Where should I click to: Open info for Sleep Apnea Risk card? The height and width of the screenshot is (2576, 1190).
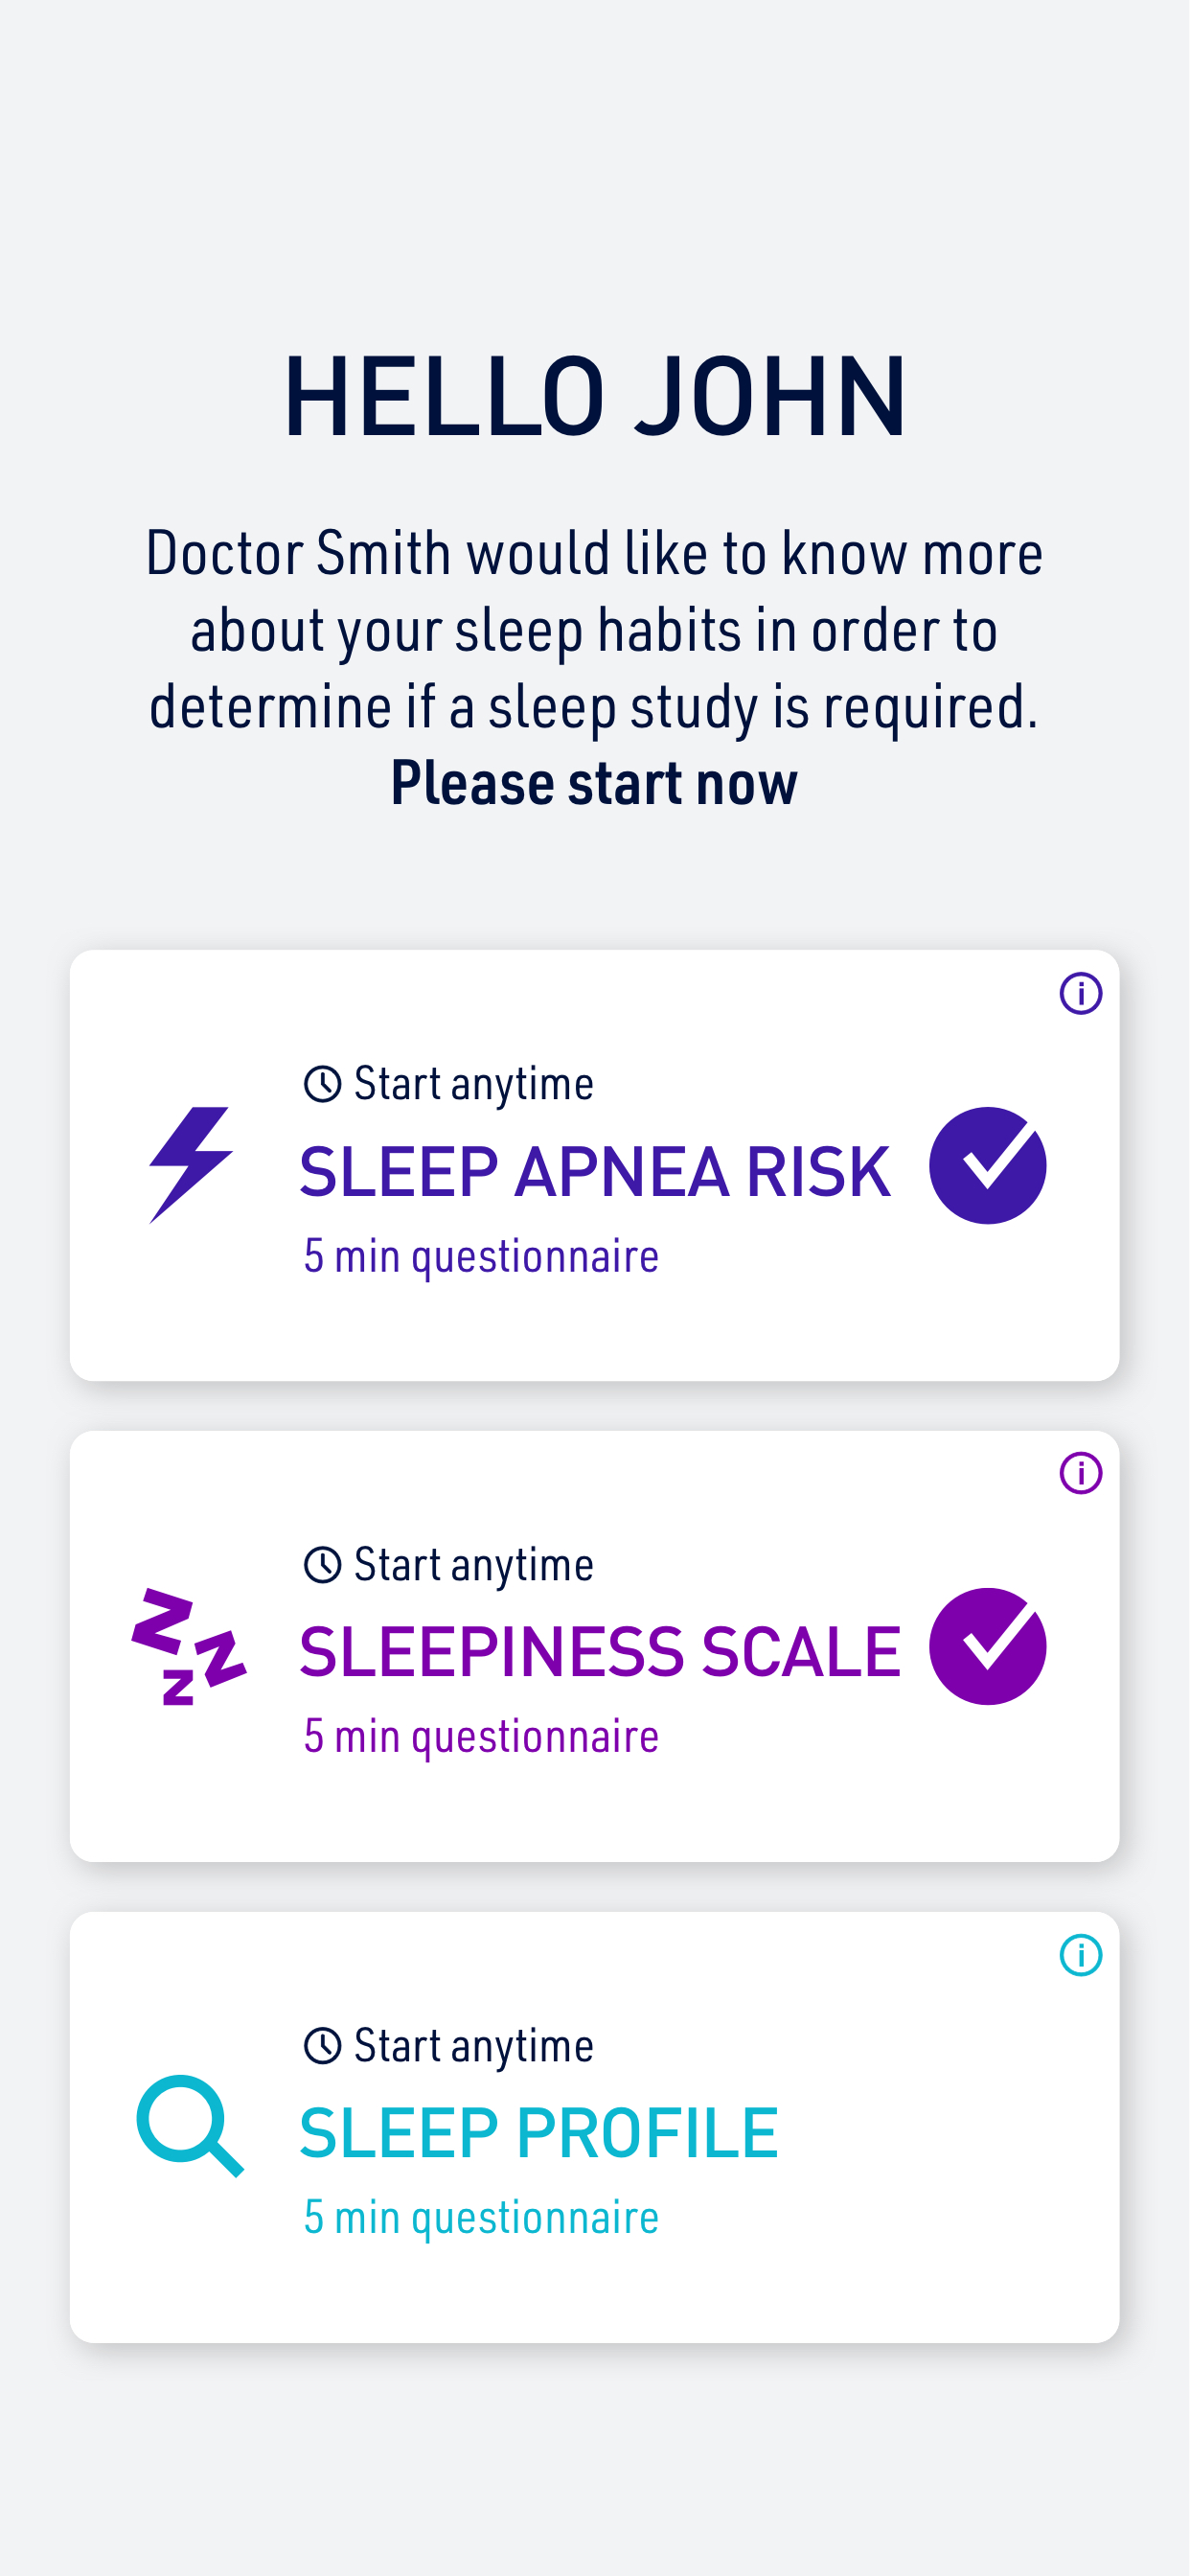pyautogui.click(x=1080, y=993)
